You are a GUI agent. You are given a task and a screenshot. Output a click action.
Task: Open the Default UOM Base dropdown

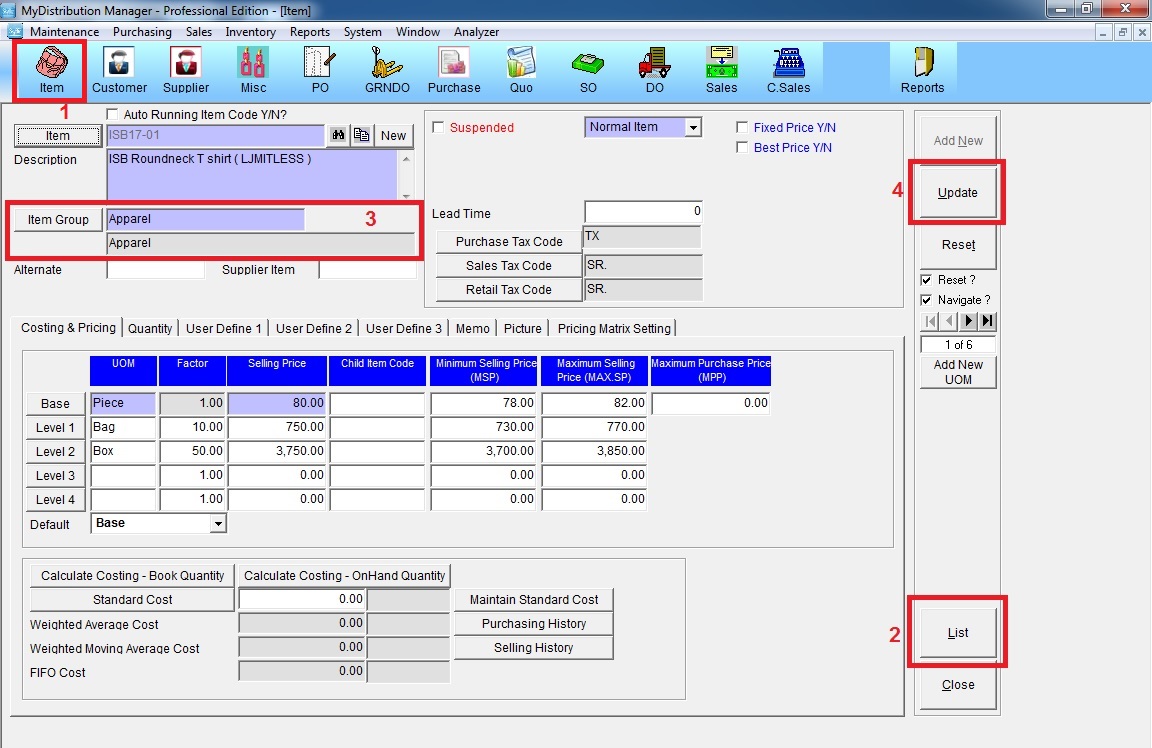coord(218,524)
